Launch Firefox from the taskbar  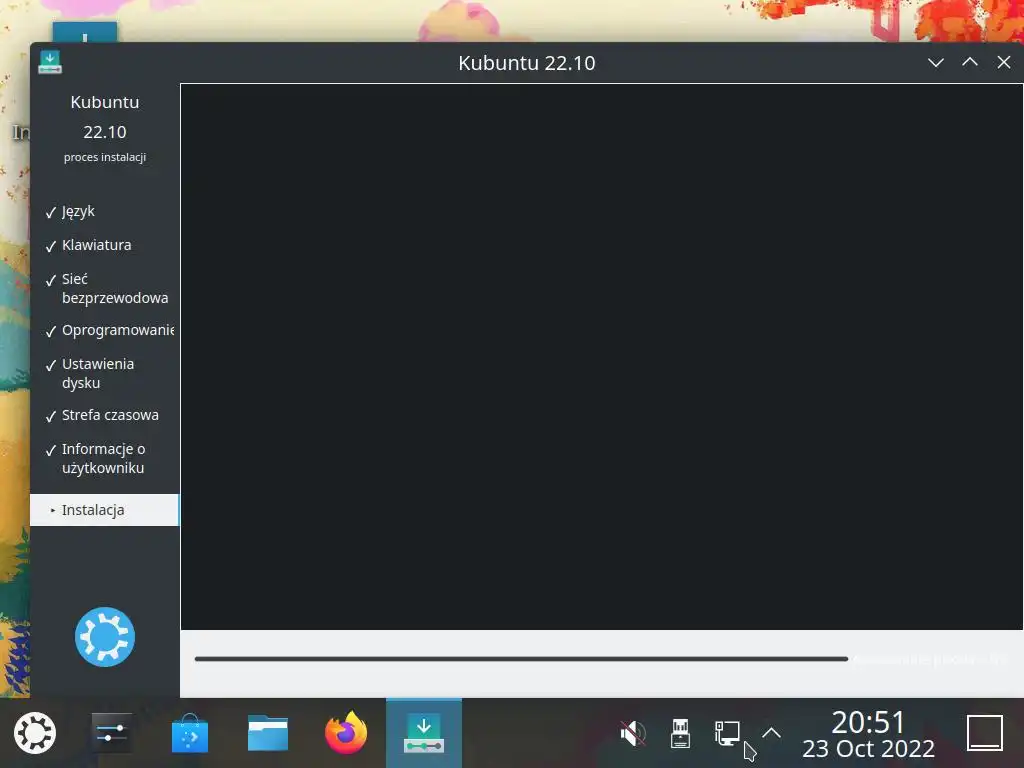pyautogui.click(x=346, y=733)
